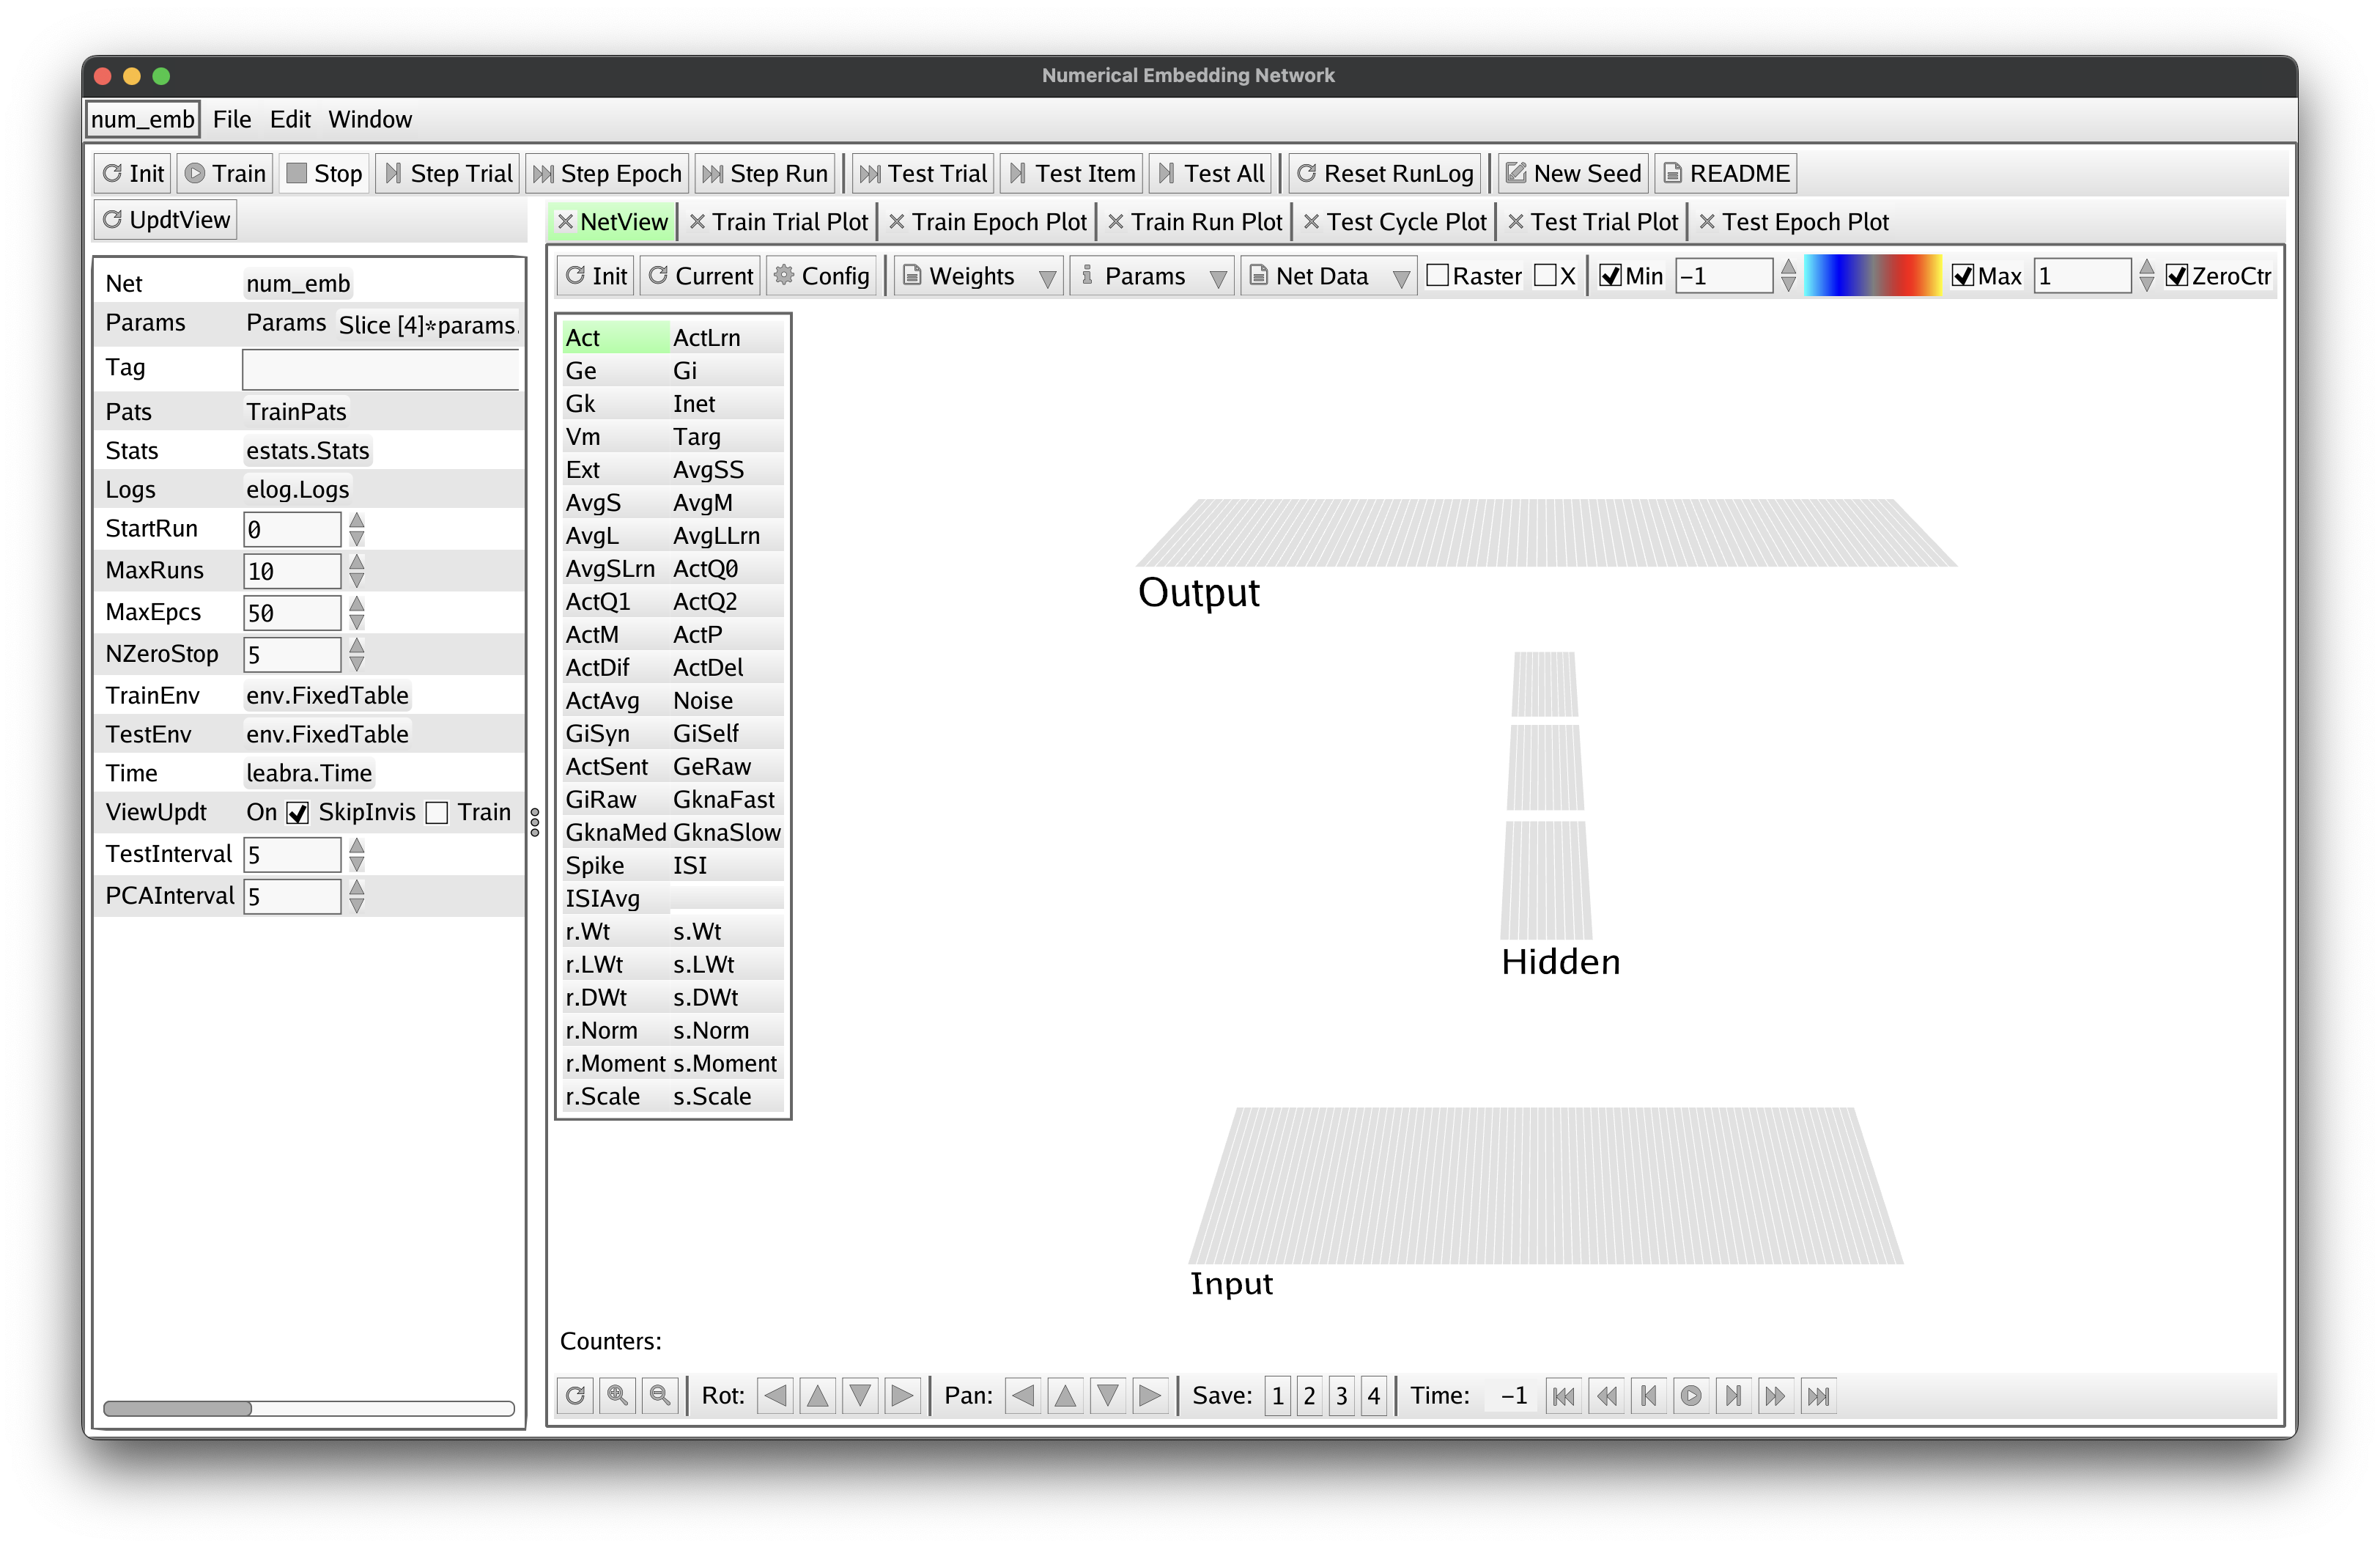This screenshot has width=2380, height=1548.
Task: Toggle the ViewUpdt On checkbox
Action: tap(298, 813)
